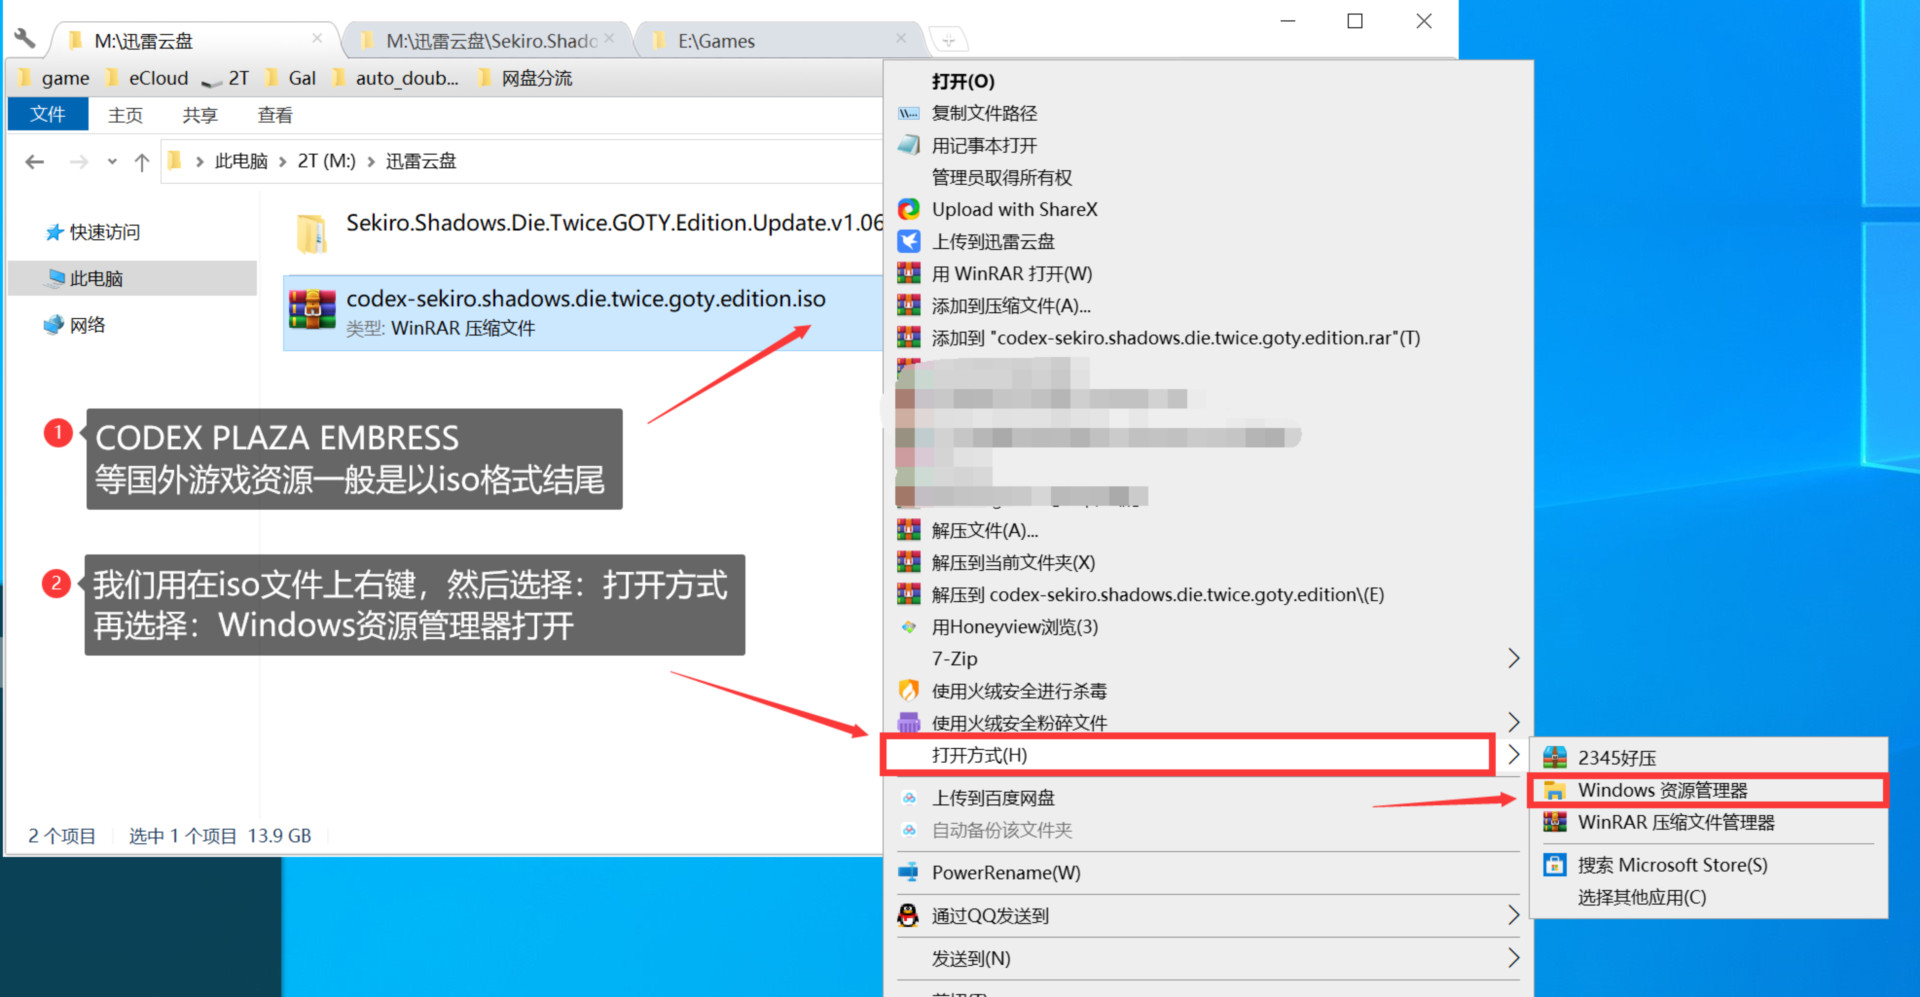Image resolution: width=1920 pixels, height=997 pixels.
Task: Click the 上传到迅雷云盘 icon
Action: pos(908,241)
